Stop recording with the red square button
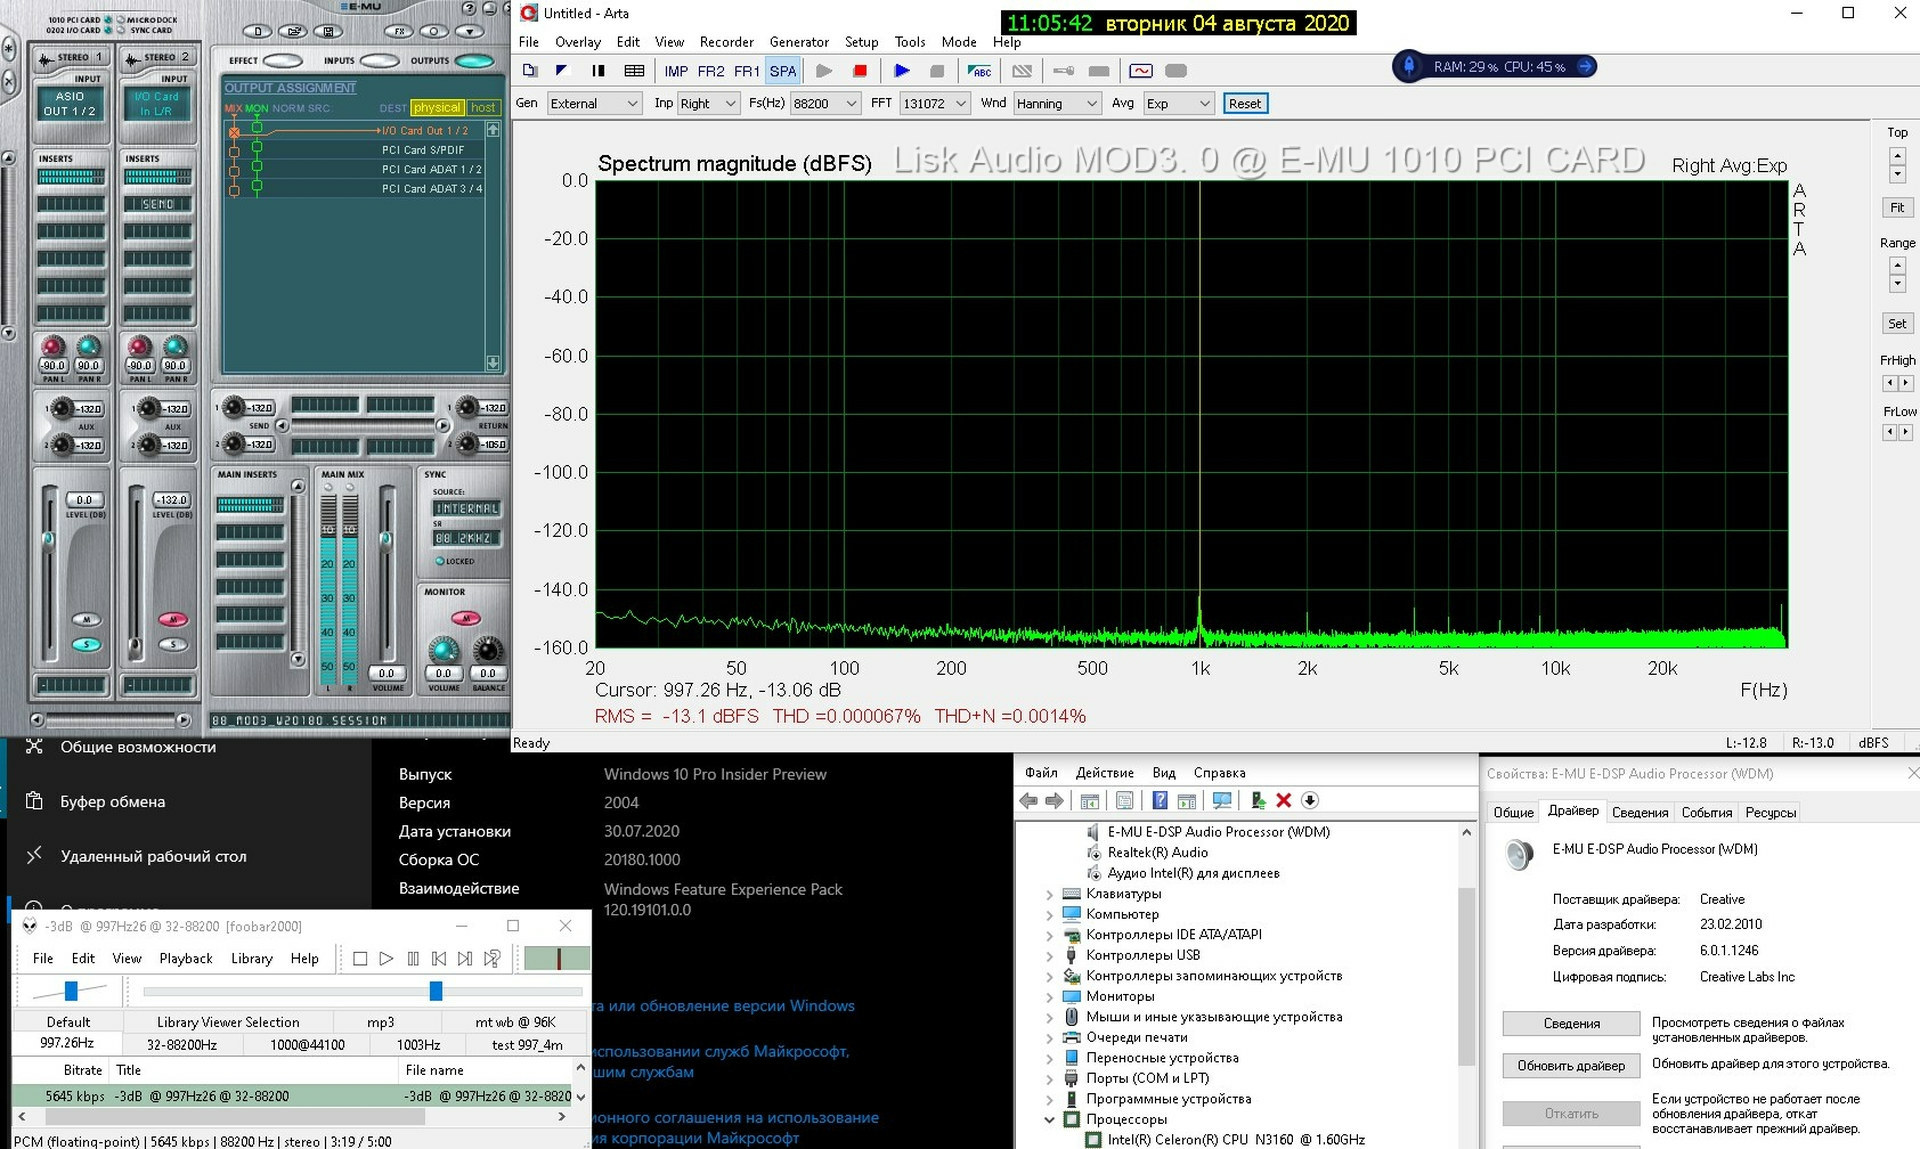1920x1149 pixels. pos(860,71)
